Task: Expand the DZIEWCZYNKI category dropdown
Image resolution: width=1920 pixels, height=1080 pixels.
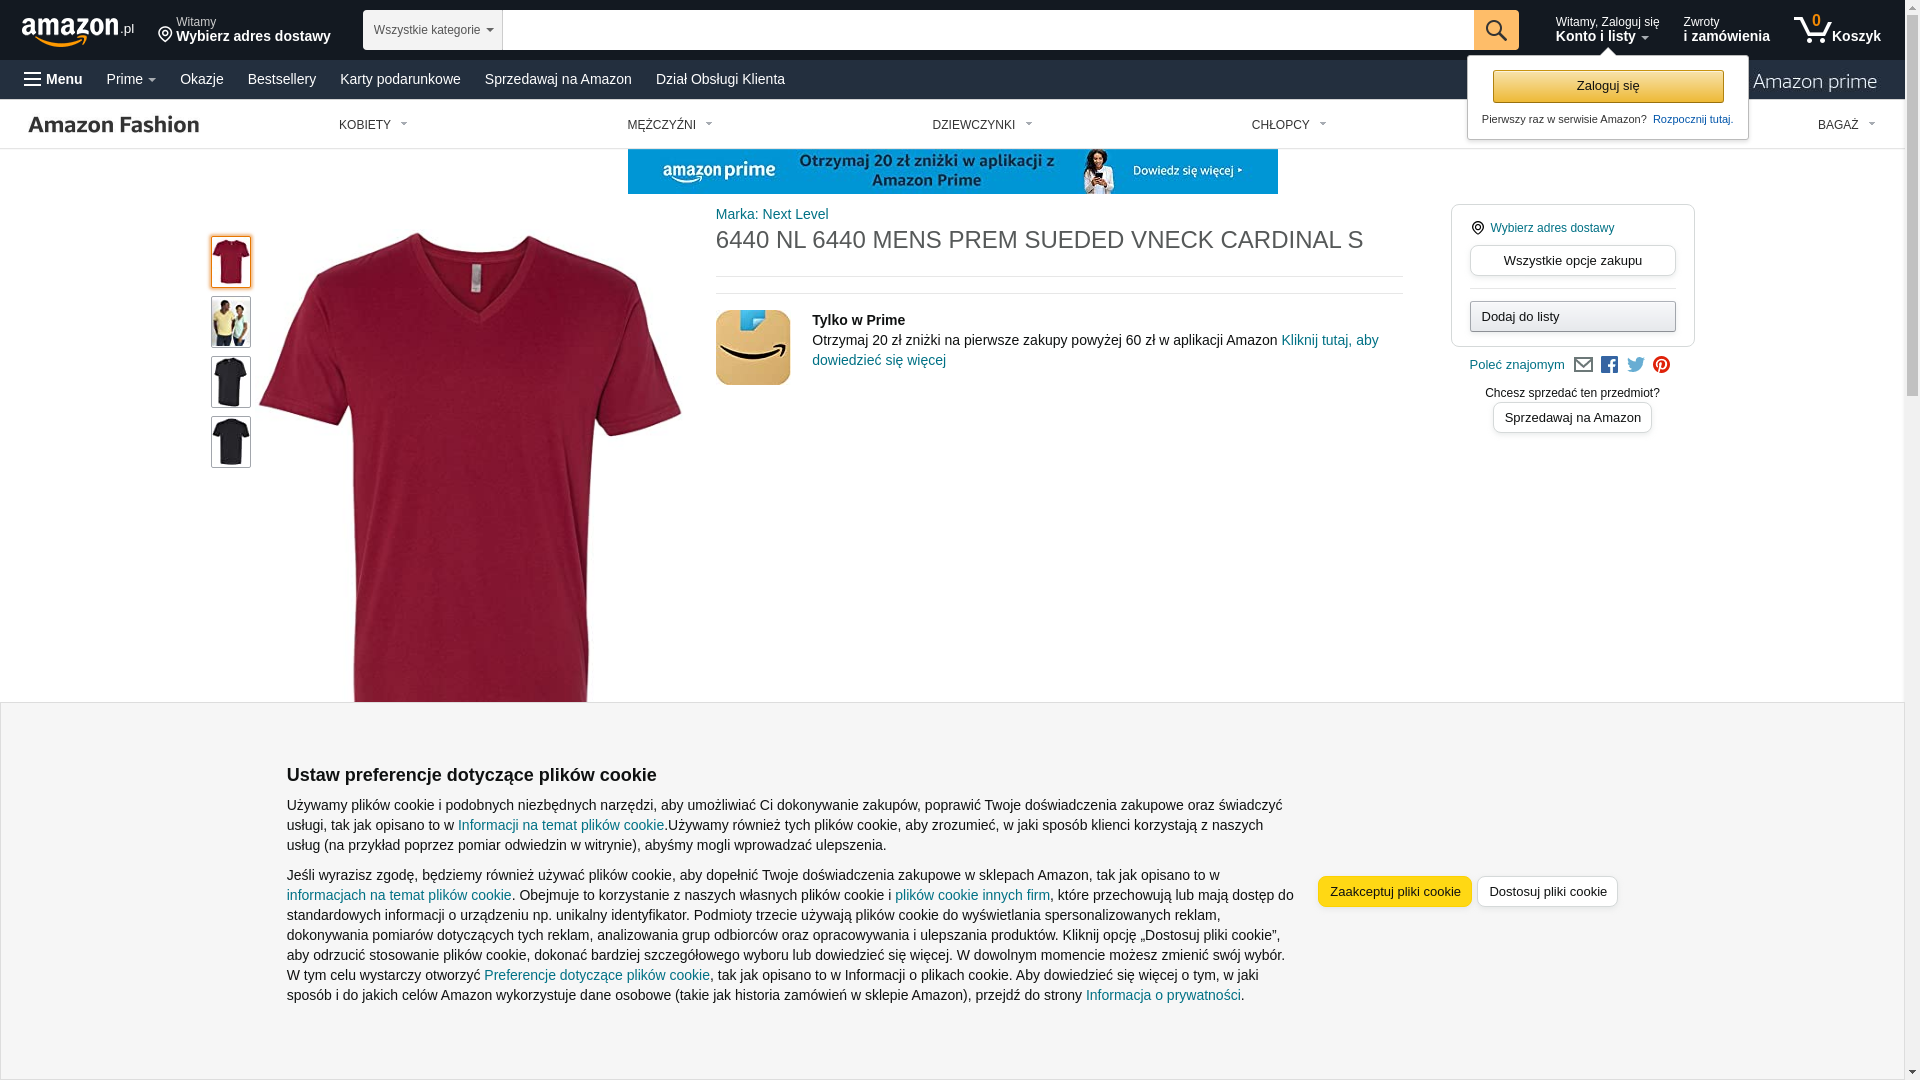Action: click(x=982, y=125)
